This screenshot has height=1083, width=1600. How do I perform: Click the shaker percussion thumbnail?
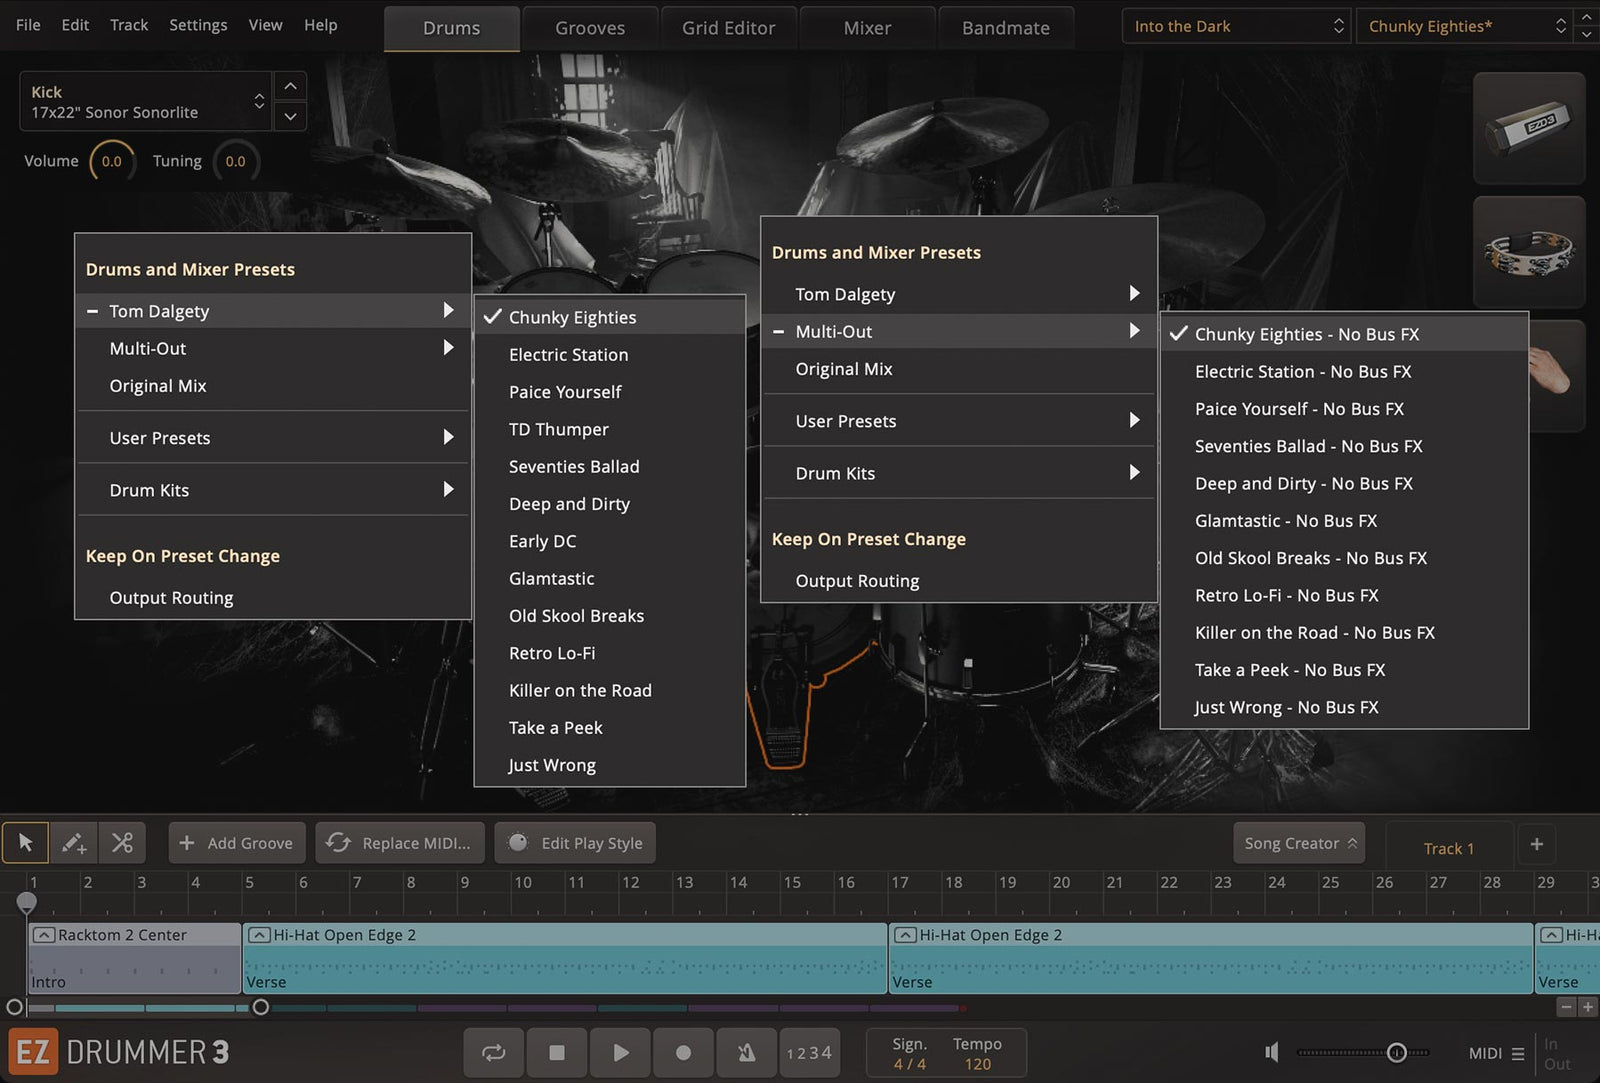(x=1529, y=127)
